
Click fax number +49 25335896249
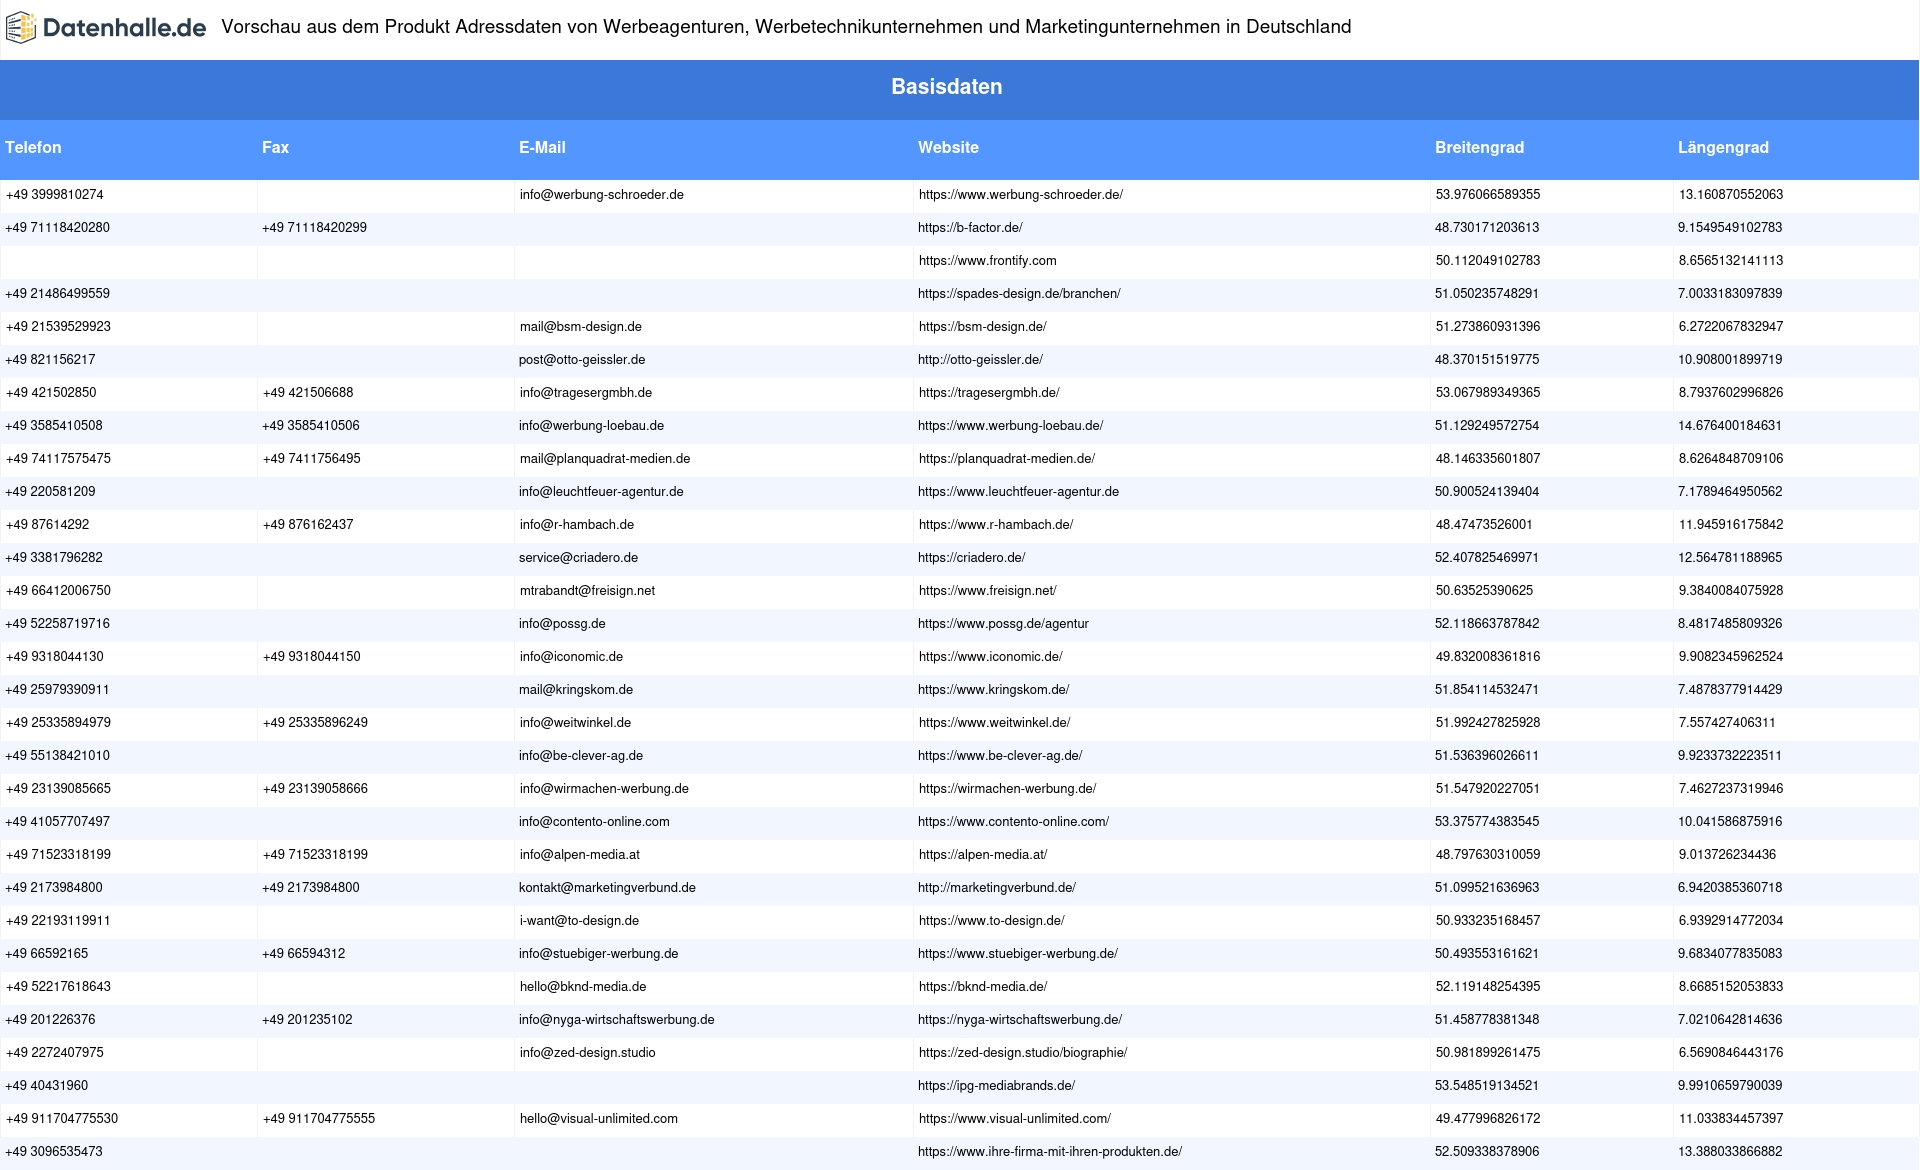(315, 723)
